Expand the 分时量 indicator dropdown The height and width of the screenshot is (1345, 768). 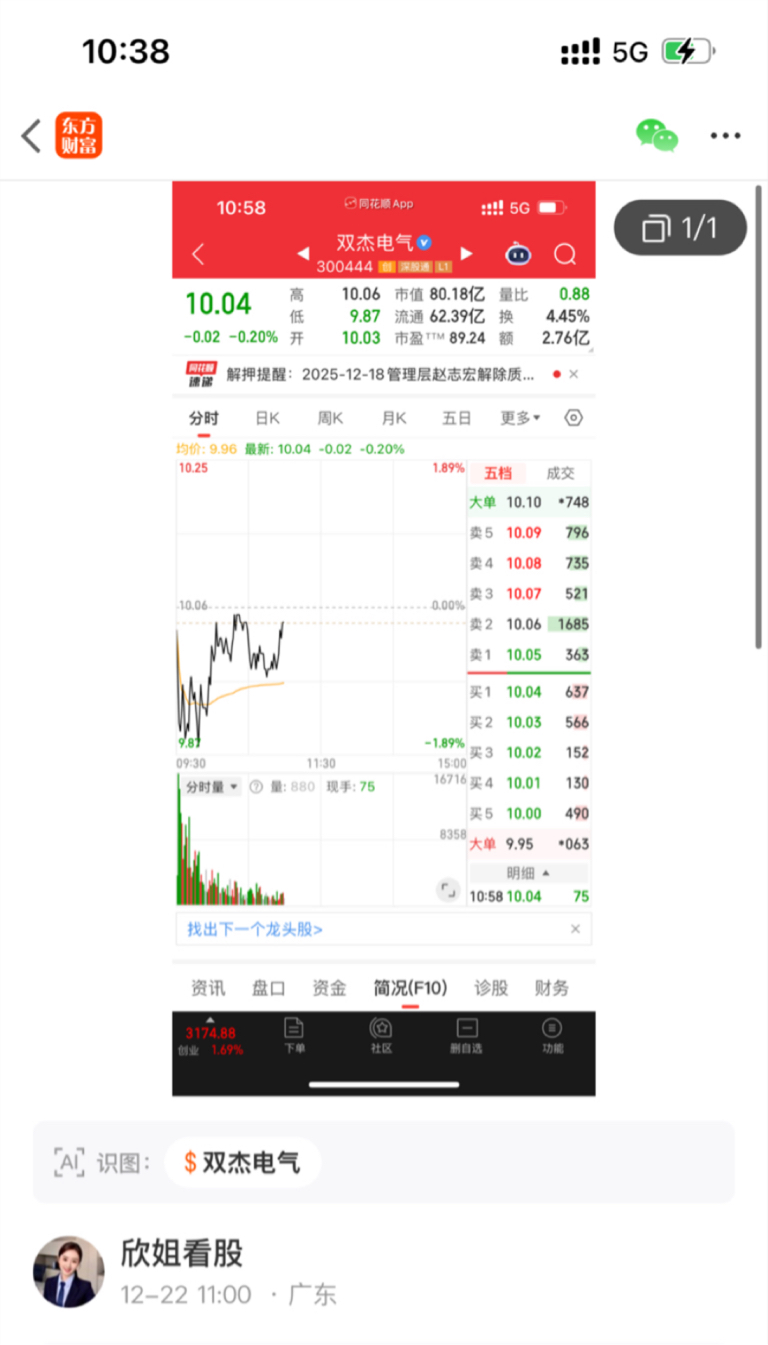point(212,787)
